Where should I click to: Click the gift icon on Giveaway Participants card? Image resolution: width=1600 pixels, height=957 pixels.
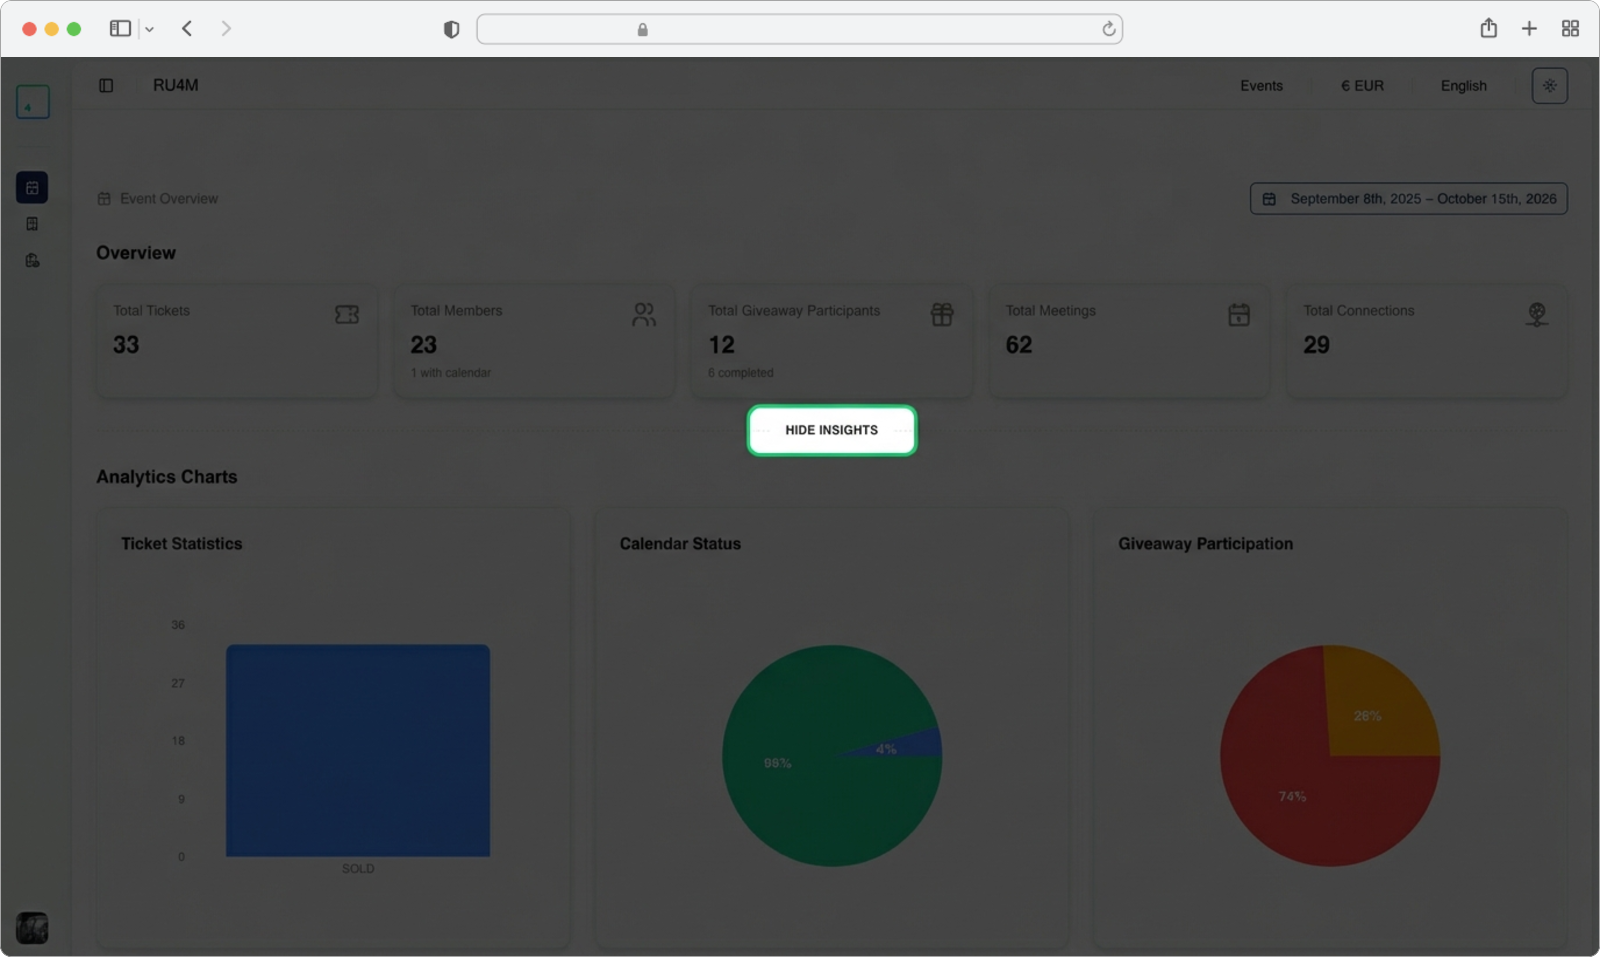[942, 315]
